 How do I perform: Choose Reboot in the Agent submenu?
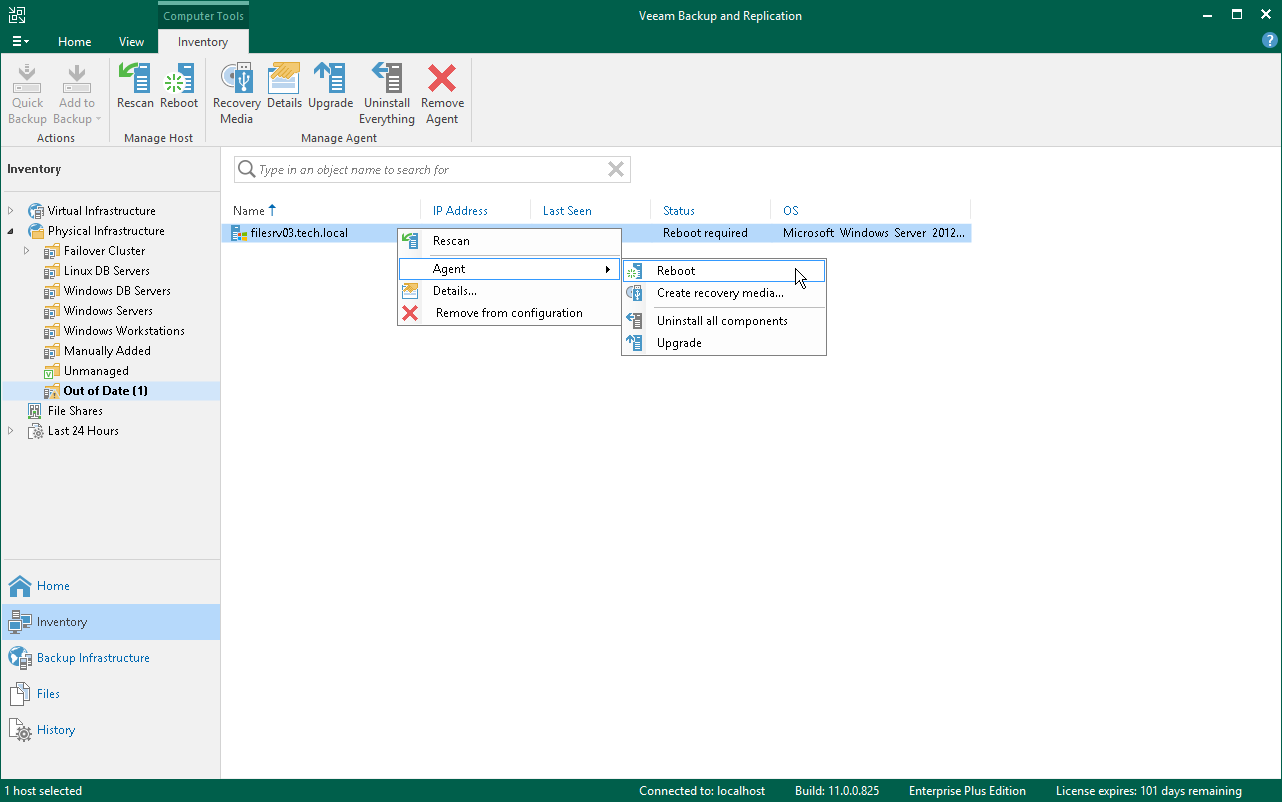pyautogui.click(x=724, y=271)
